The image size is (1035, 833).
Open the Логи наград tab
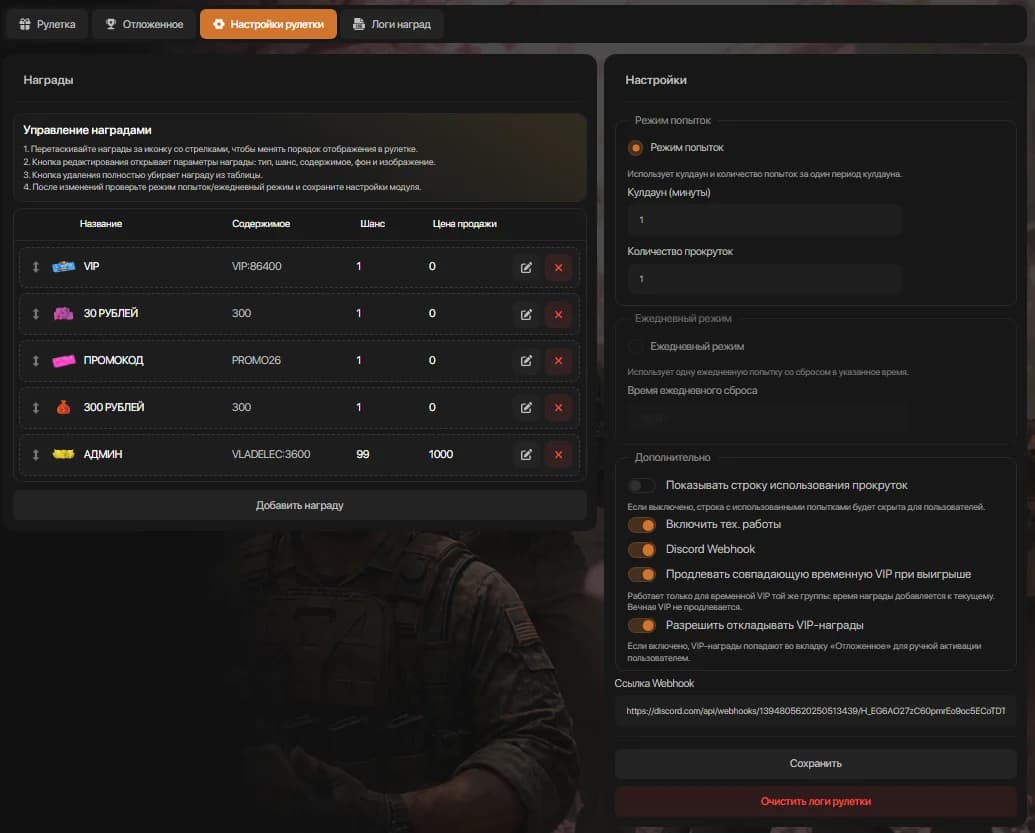(x=392, y=24)
